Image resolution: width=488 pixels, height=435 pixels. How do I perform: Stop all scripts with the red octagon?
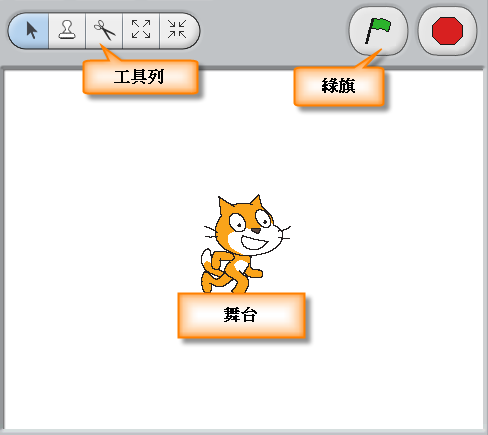[x=447, y=31]
